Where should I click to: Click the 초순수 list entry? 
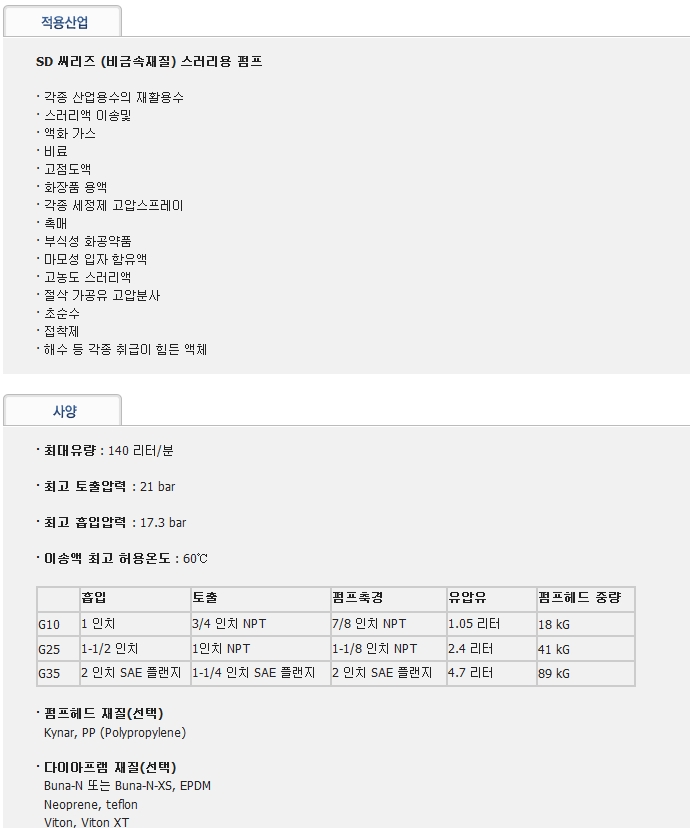coord(62,313)
